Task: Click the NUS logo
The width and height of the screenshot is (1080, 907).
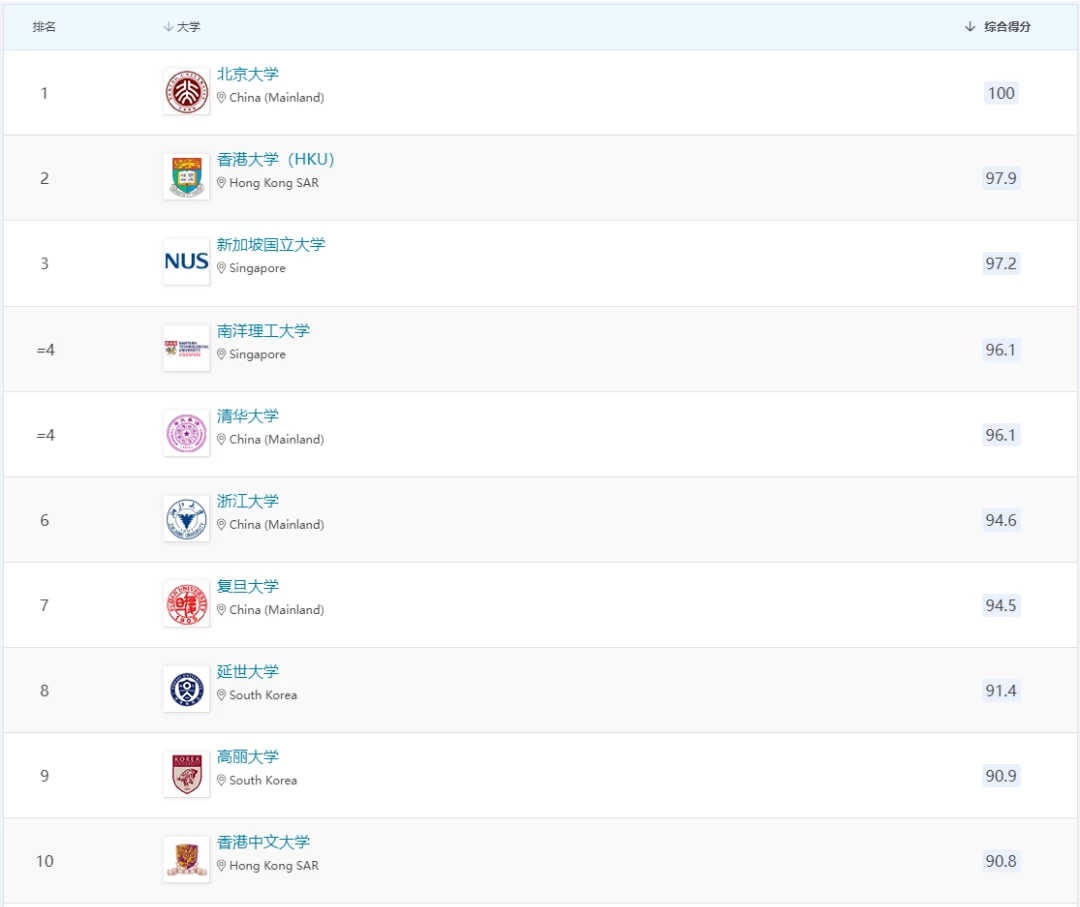Action: pos(186,262)
